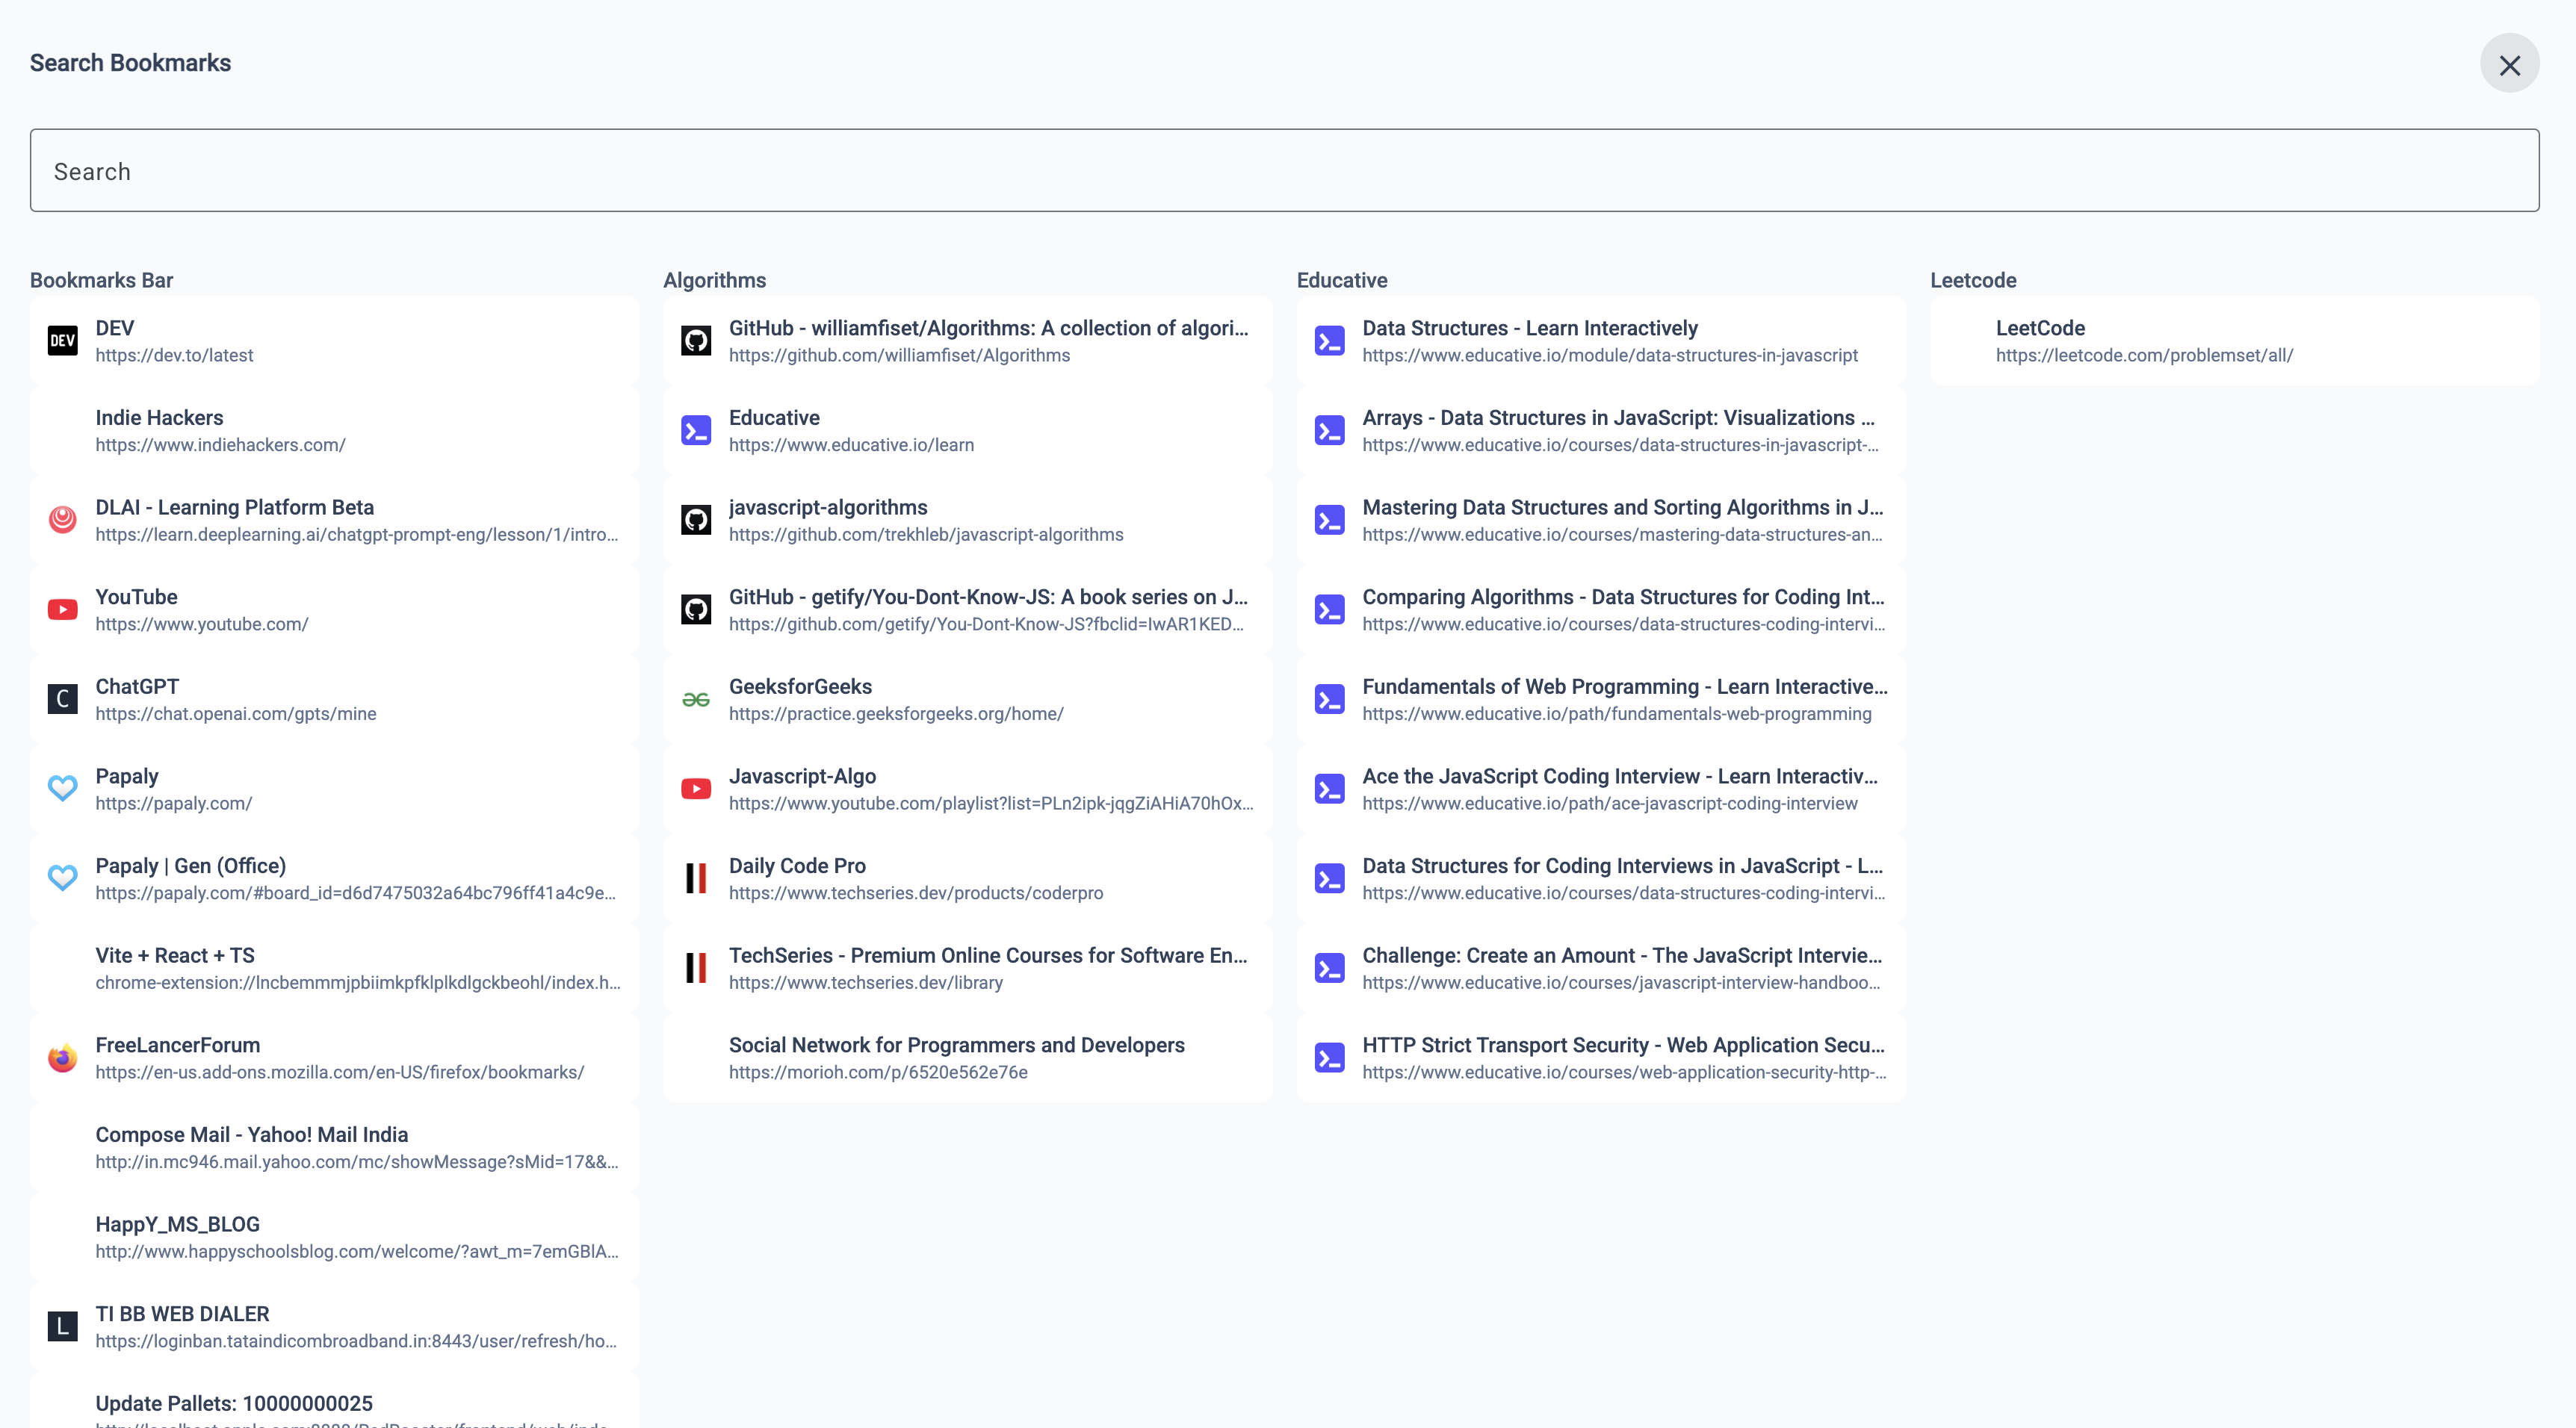Click the Algorithms folder heading
Viewport: 2576px width, 1428px height.
coord(714,280)
